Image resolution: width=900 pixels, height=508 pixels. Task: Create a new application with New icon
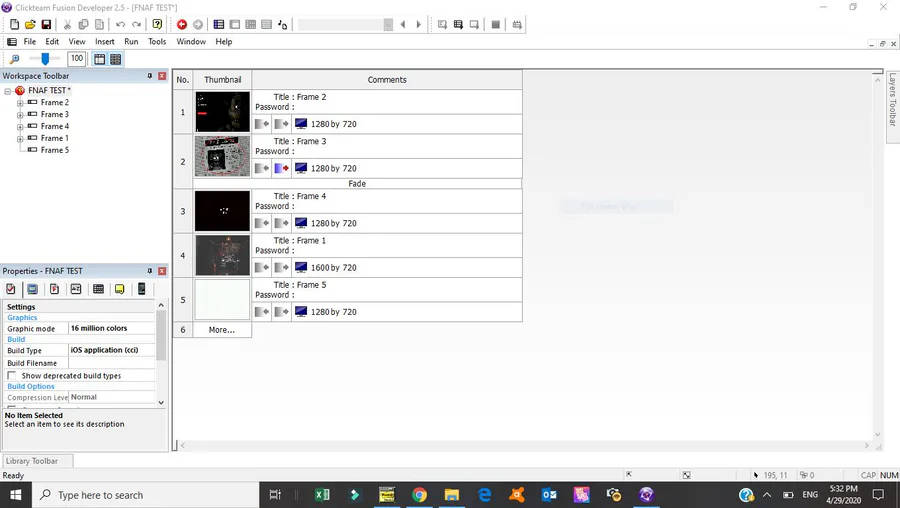pyautogui.click(x=14, y=24)
